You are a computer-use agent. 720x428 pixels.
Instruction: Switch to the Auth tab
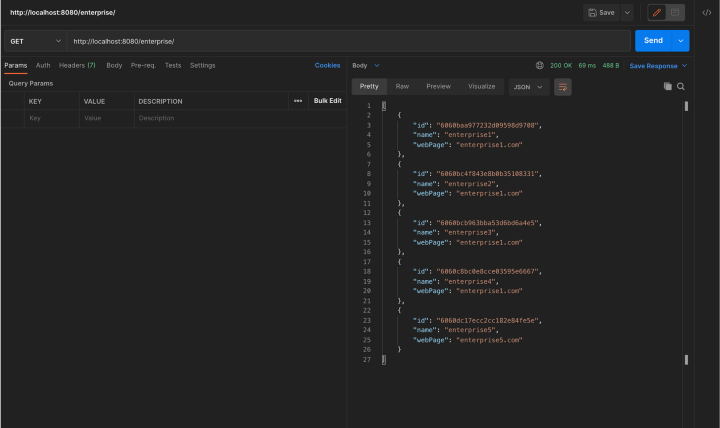(x=43, y=66)
